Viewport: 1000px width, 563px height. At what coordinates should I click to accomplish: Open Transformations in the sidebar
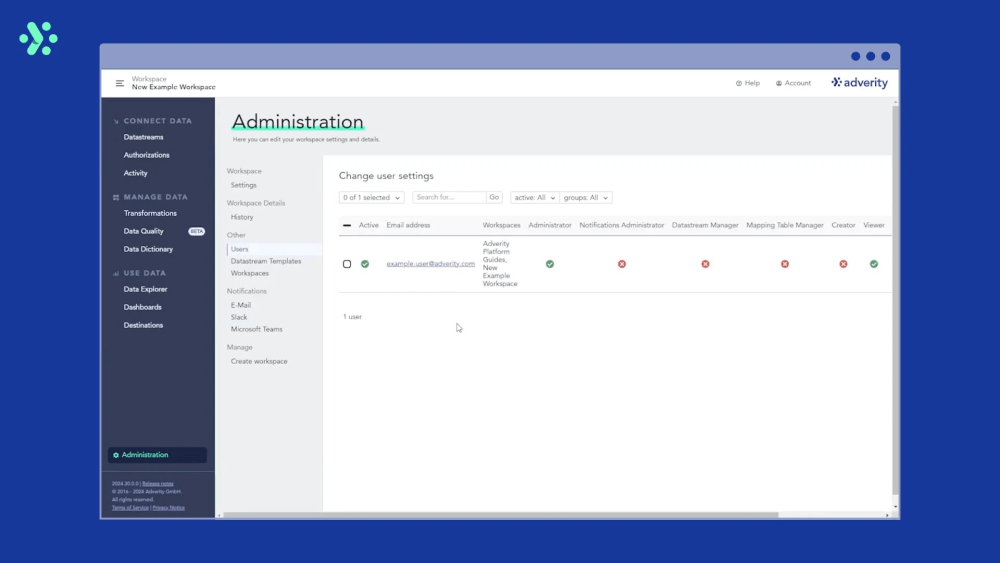tap(151, 213)
